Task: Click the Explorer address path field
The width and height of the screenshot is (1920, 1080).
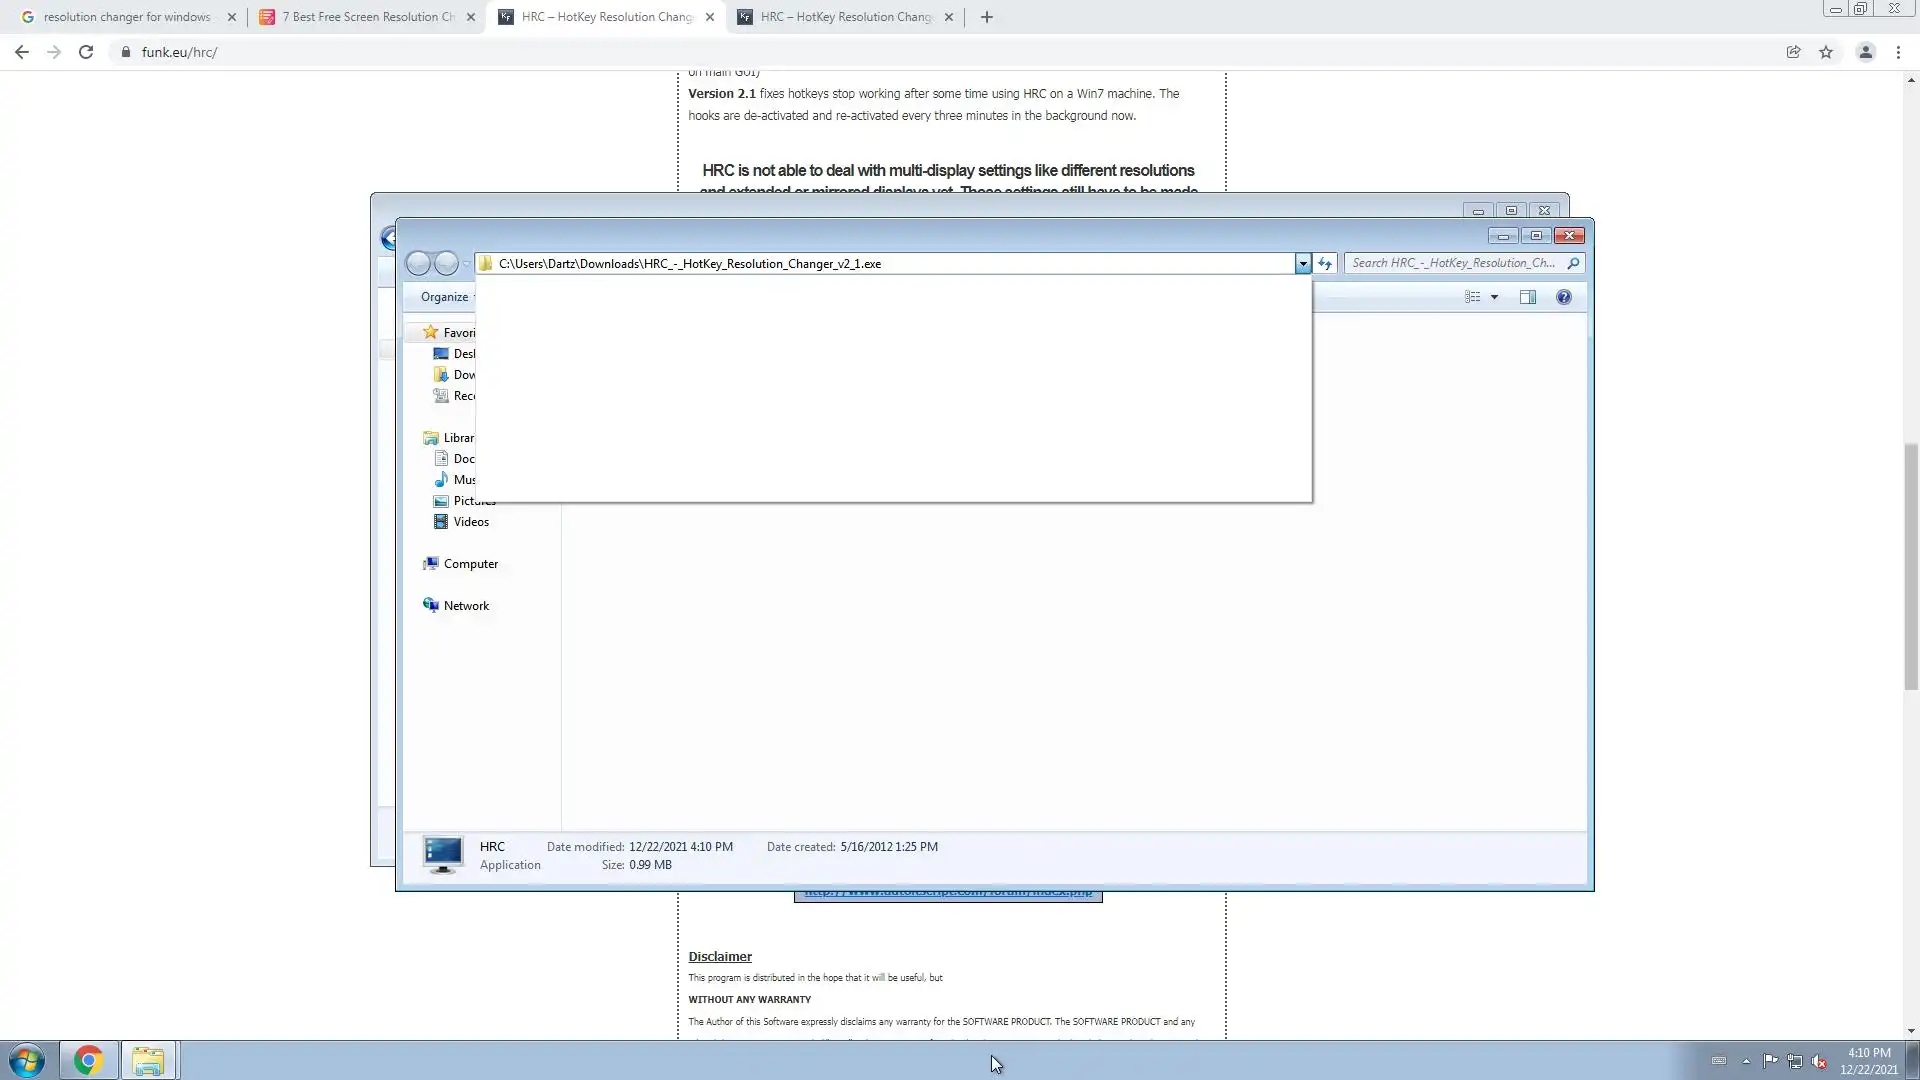Action: pos(890,263)
